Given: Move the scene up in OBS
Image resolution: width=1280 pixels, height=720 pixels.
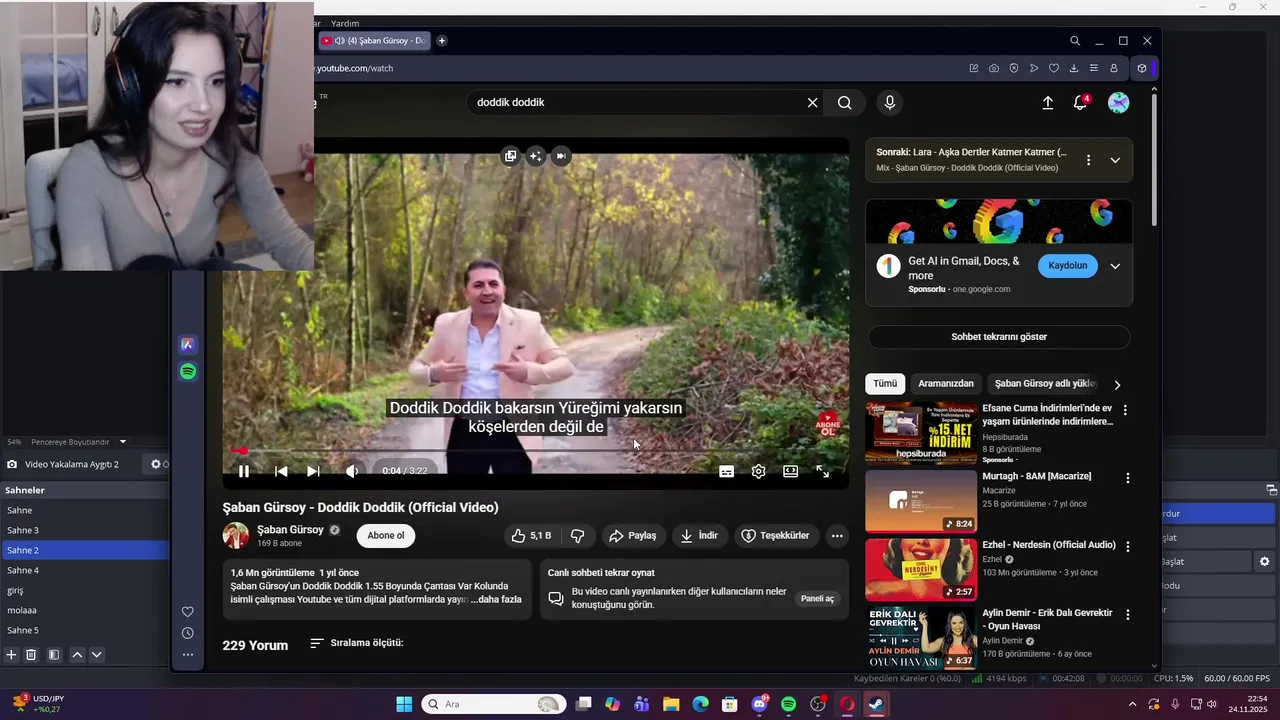Looking at the screenshot, I should tap(77, 655).
